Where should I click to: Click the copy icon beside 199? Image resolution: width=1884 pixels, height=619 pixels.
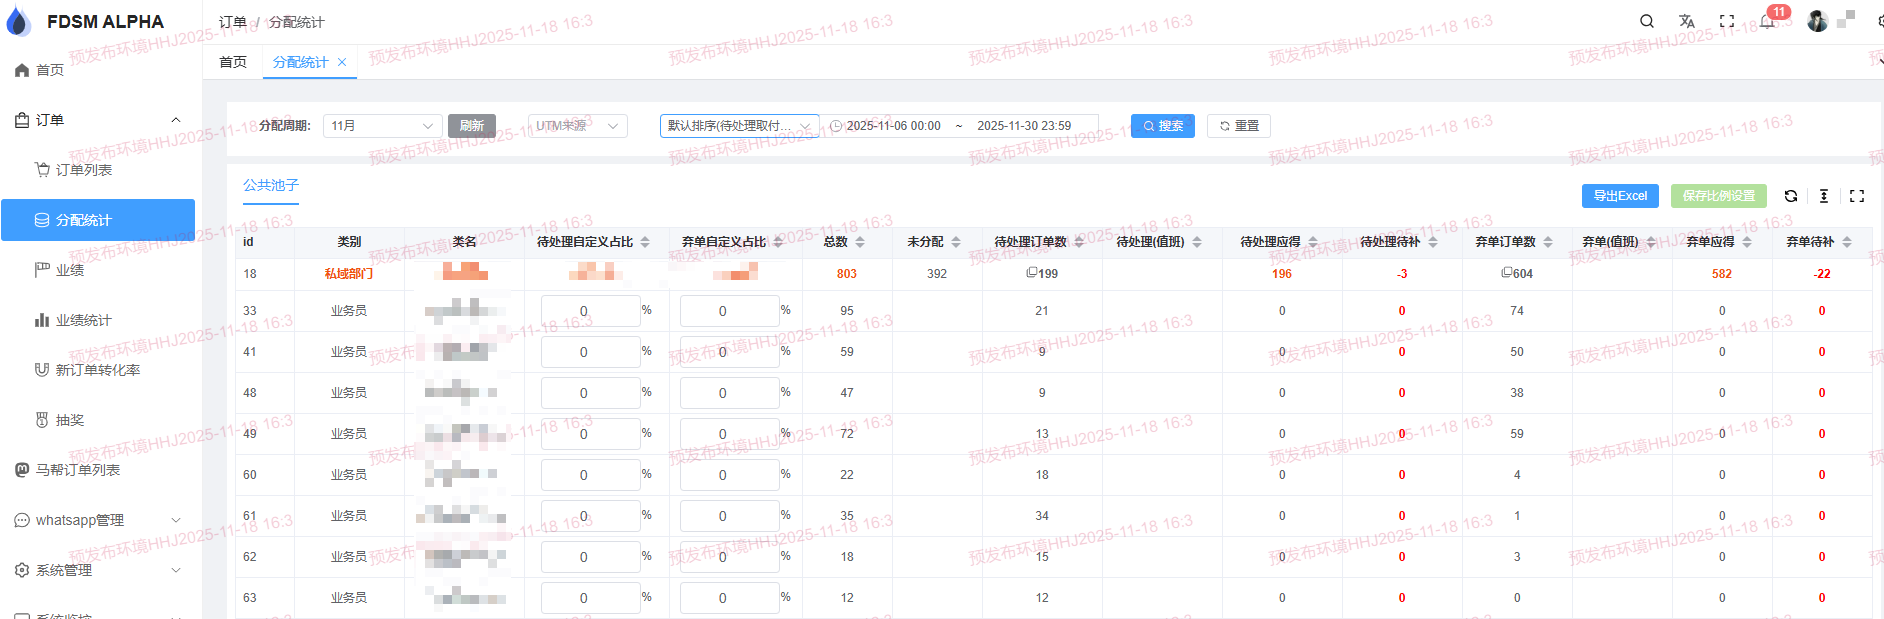click(x=1031, y=273)
